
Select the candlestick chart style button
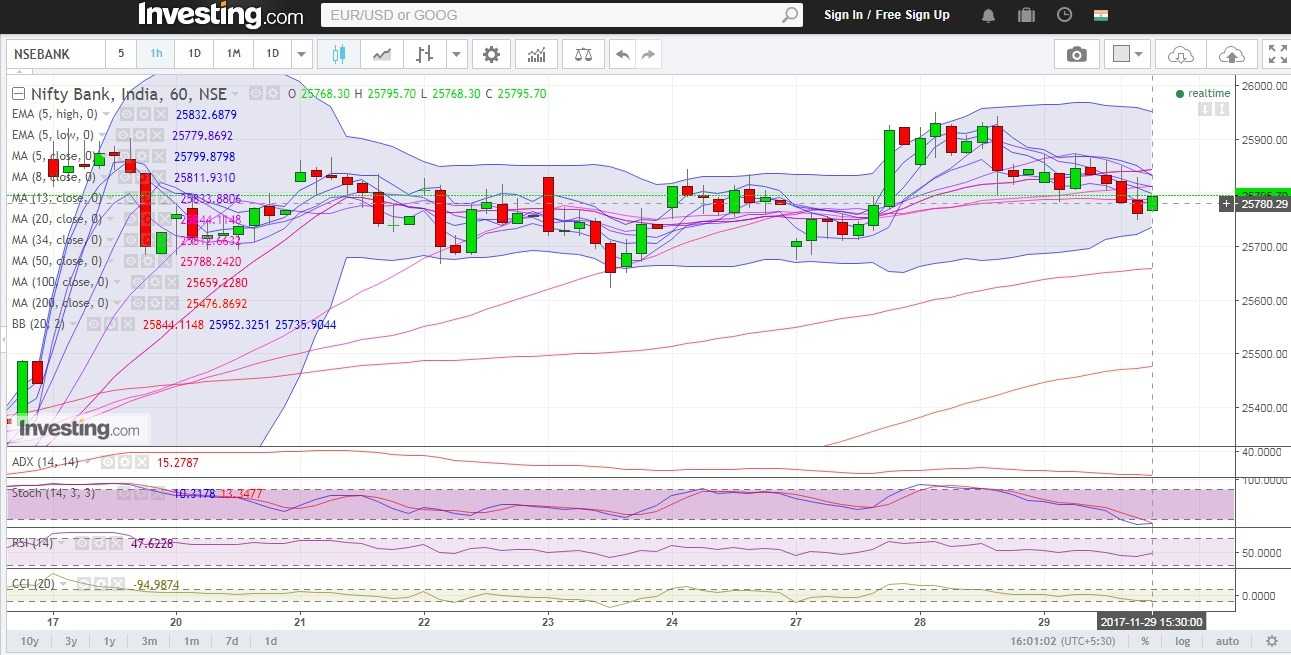(x=338, y=54)
